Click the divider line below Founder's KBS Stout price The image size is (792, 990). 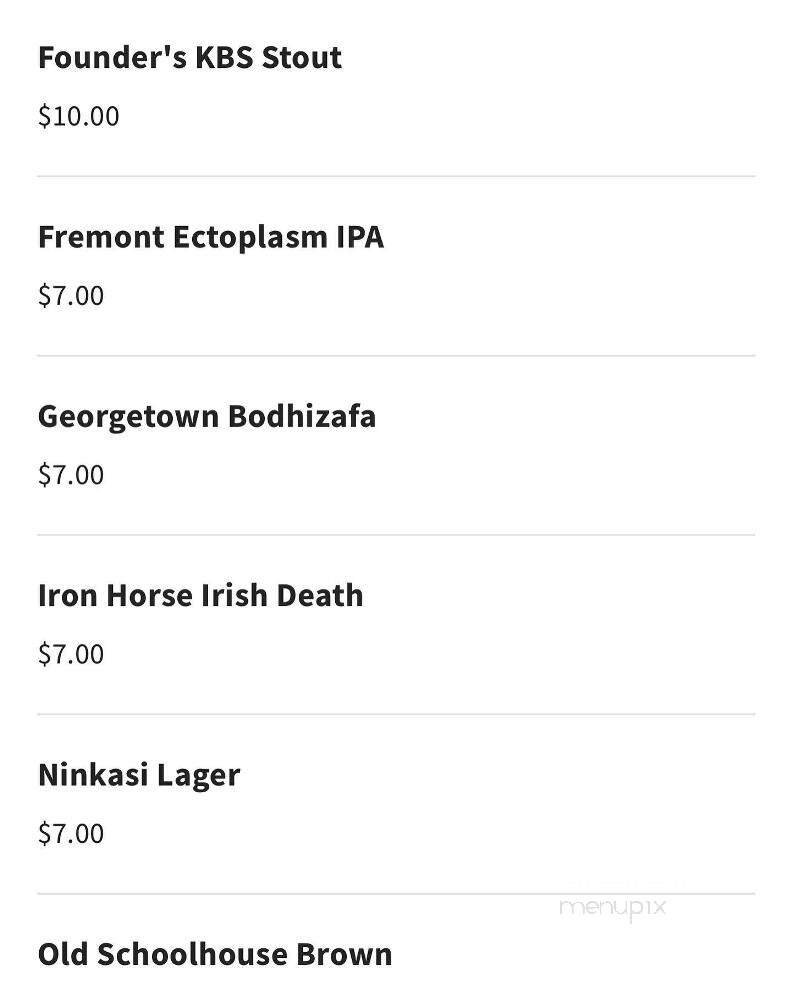point(396,176)
